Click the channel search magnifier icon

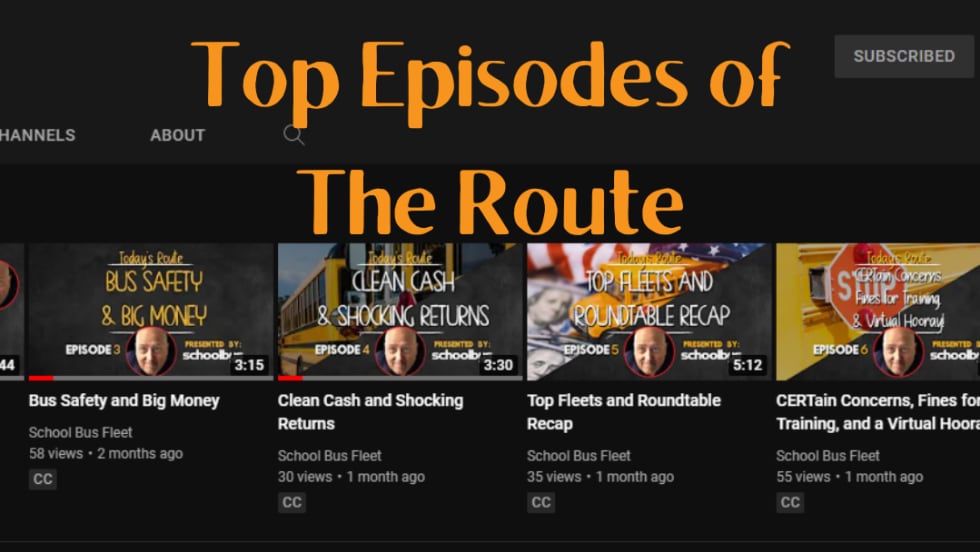pos(294,135)
